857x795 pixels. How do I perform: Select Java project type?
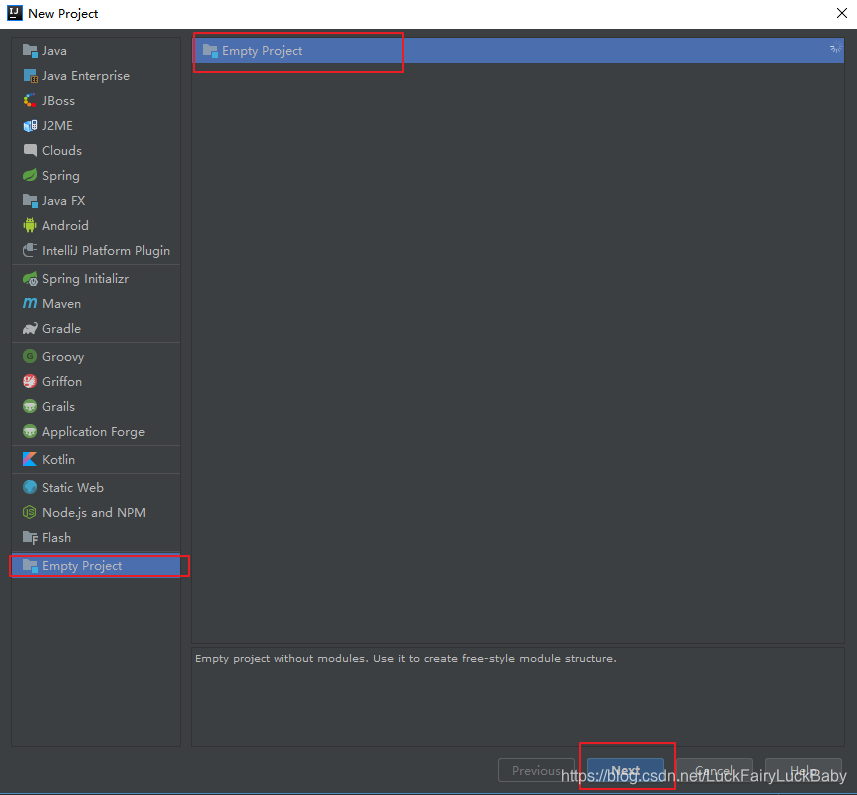[96, 51]
